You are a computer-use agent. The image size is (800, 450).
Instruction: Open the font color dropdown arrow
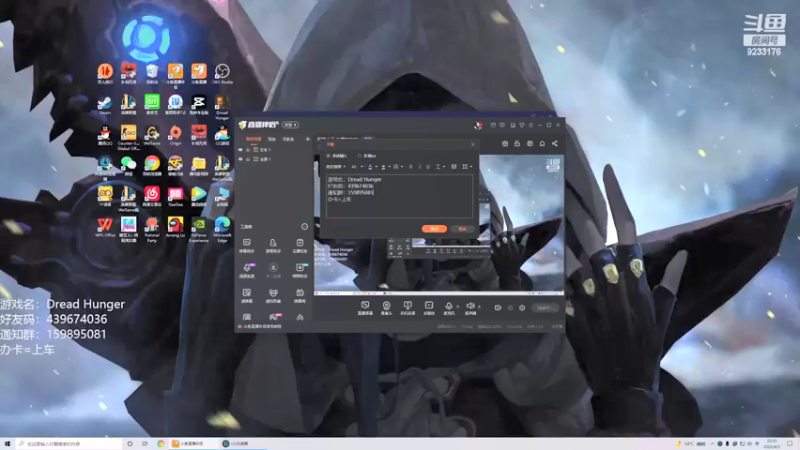click(376, 166)
